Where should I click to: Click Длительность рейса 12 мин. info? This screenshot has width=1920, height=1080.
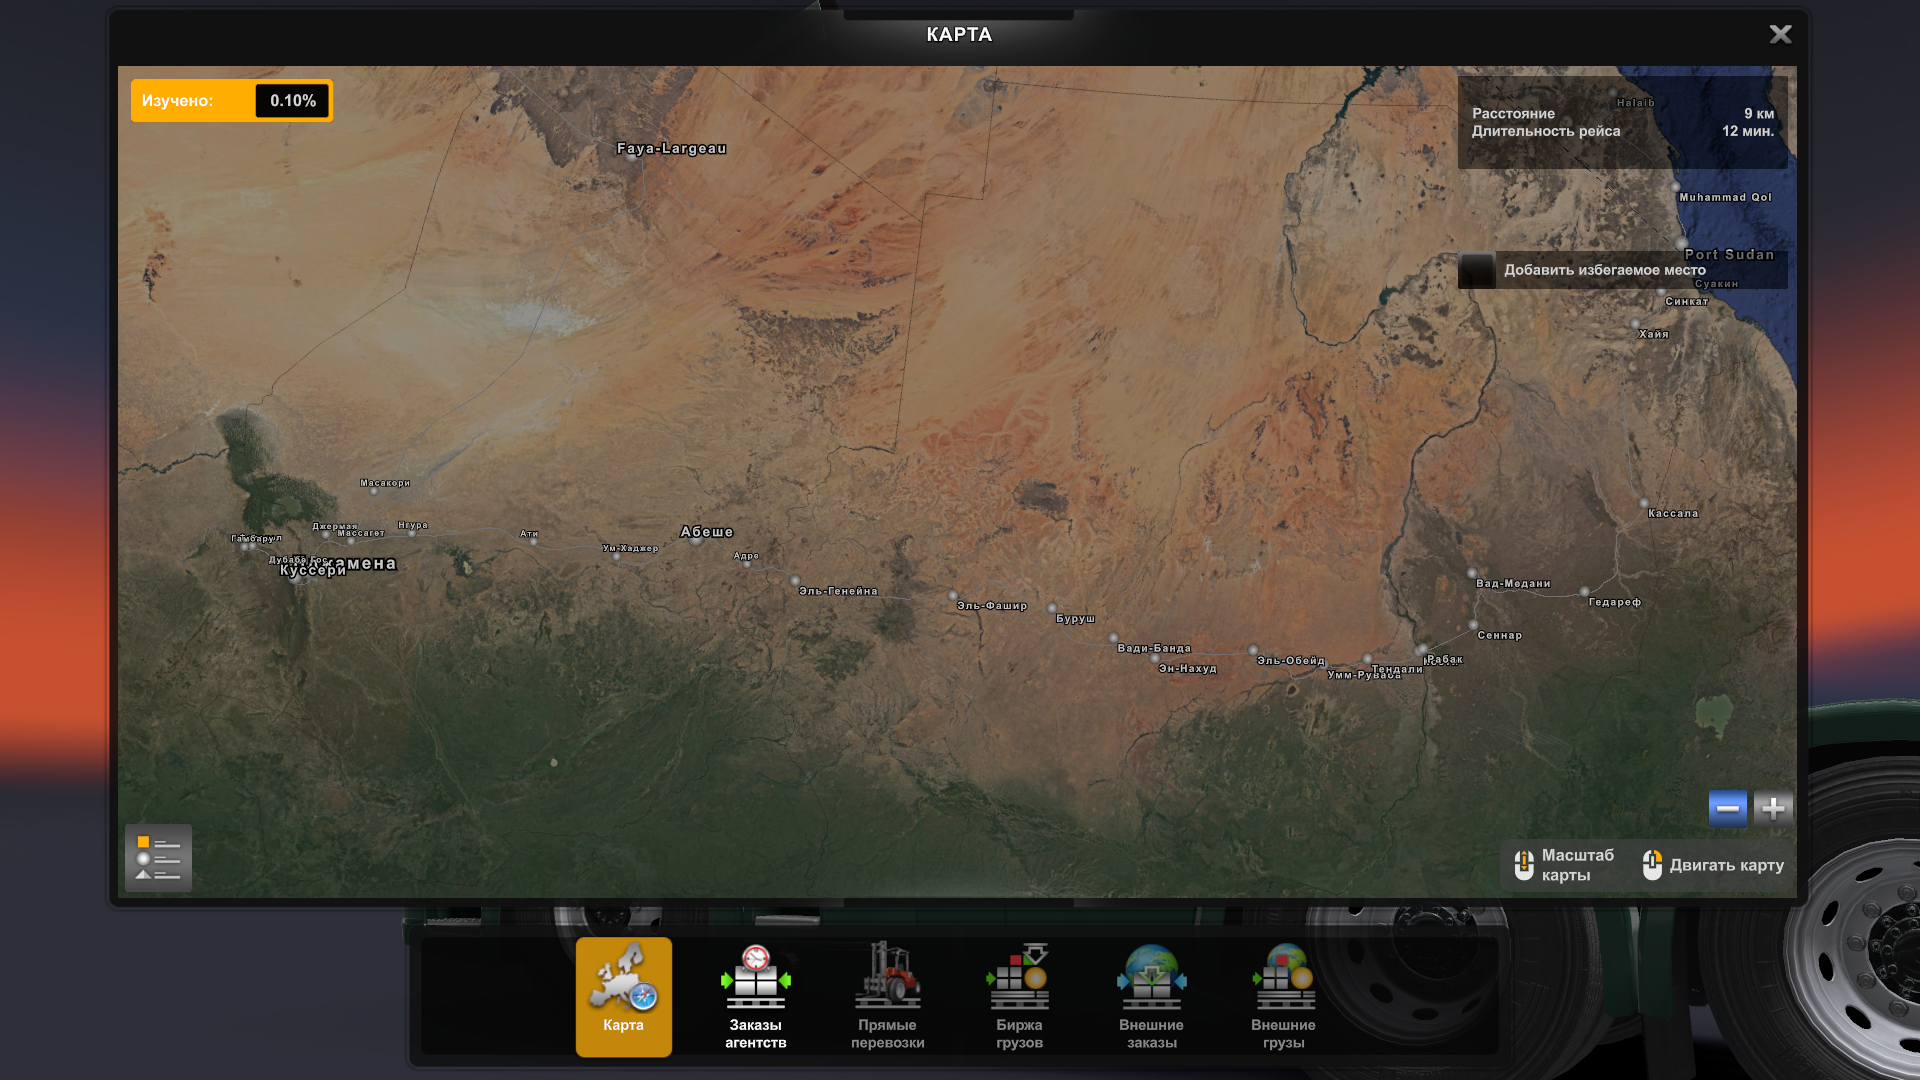coord(1622,131)
